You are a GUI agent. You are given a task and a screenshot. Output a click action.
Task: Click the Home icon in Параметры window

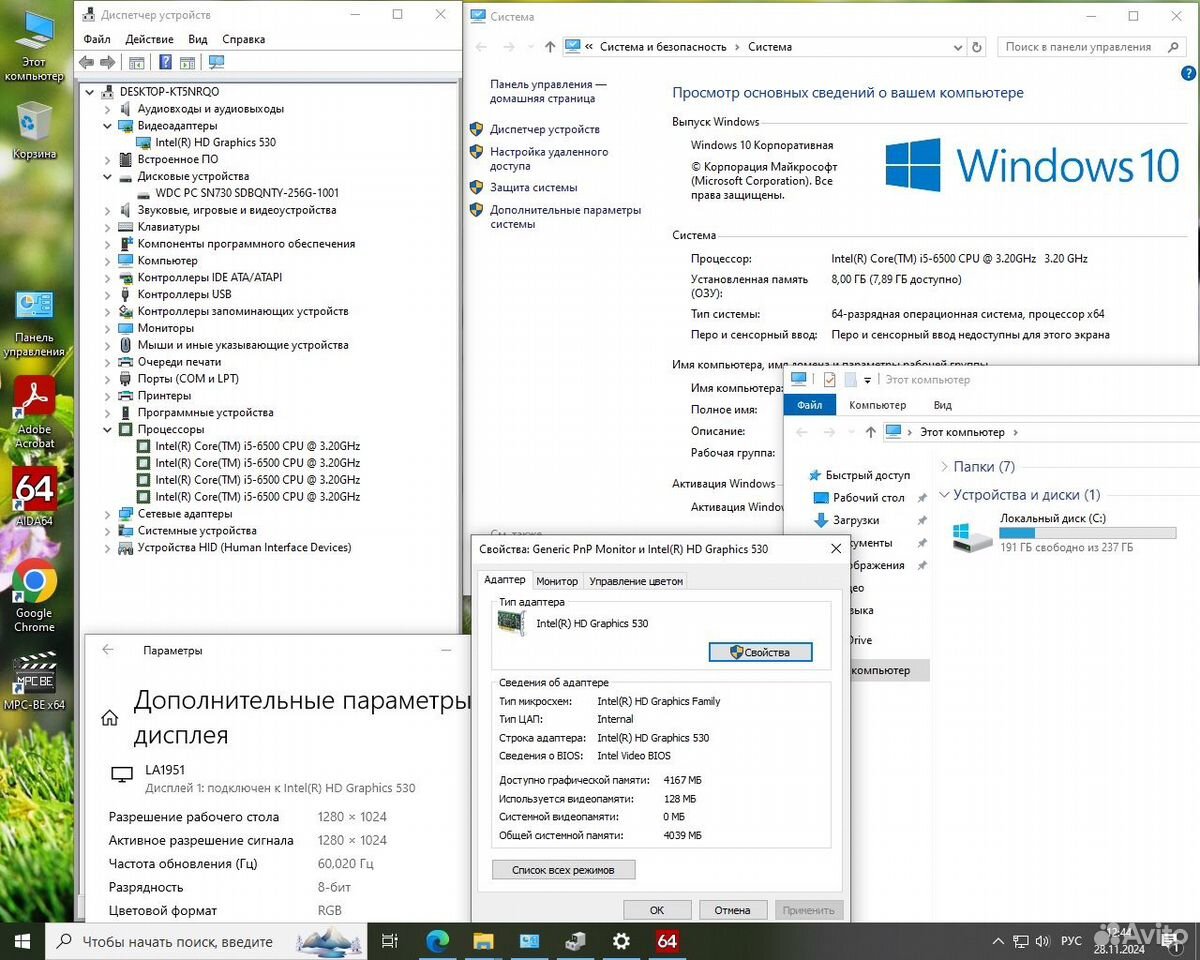pos(110,717)
